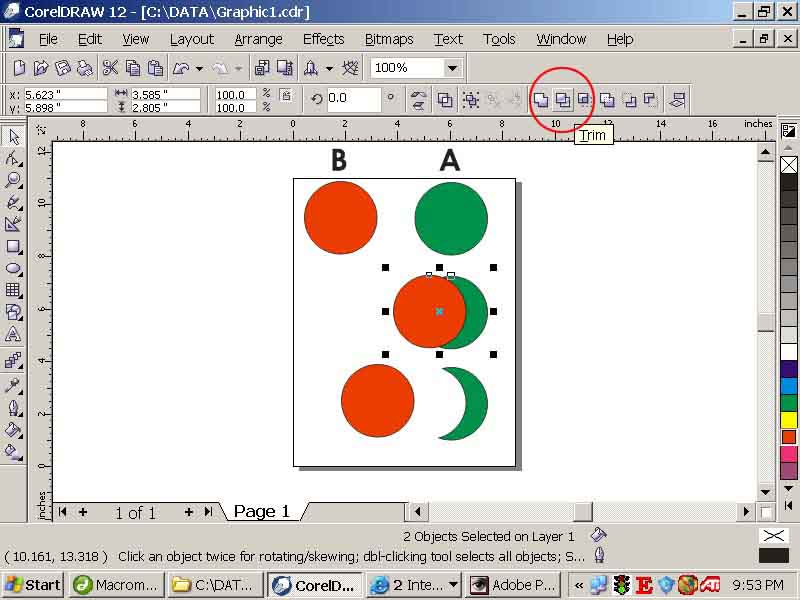This screenshot has height=600, width=800.
Task: Group the selected objects
Action: coord(470,99)
